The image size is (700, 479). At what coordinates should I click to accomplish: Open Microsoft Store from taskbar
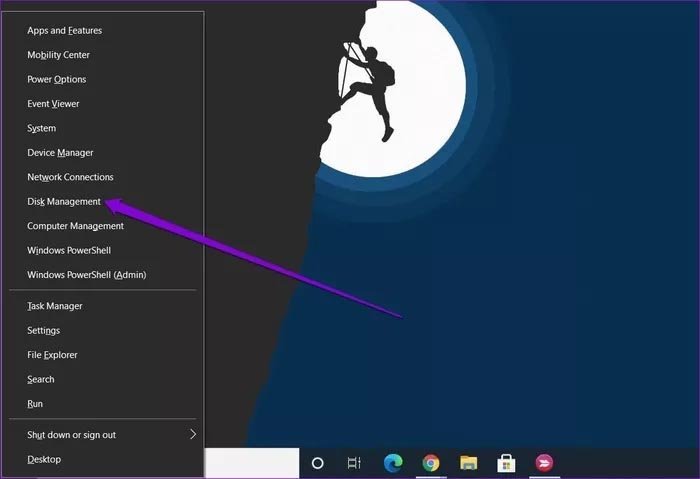506,463
